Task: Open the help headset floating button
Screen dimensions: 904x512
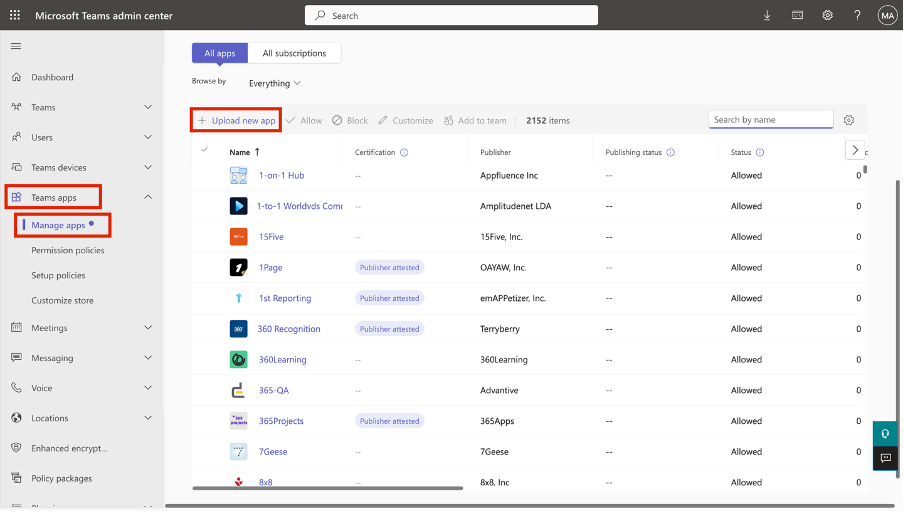Action: (886, 434)
